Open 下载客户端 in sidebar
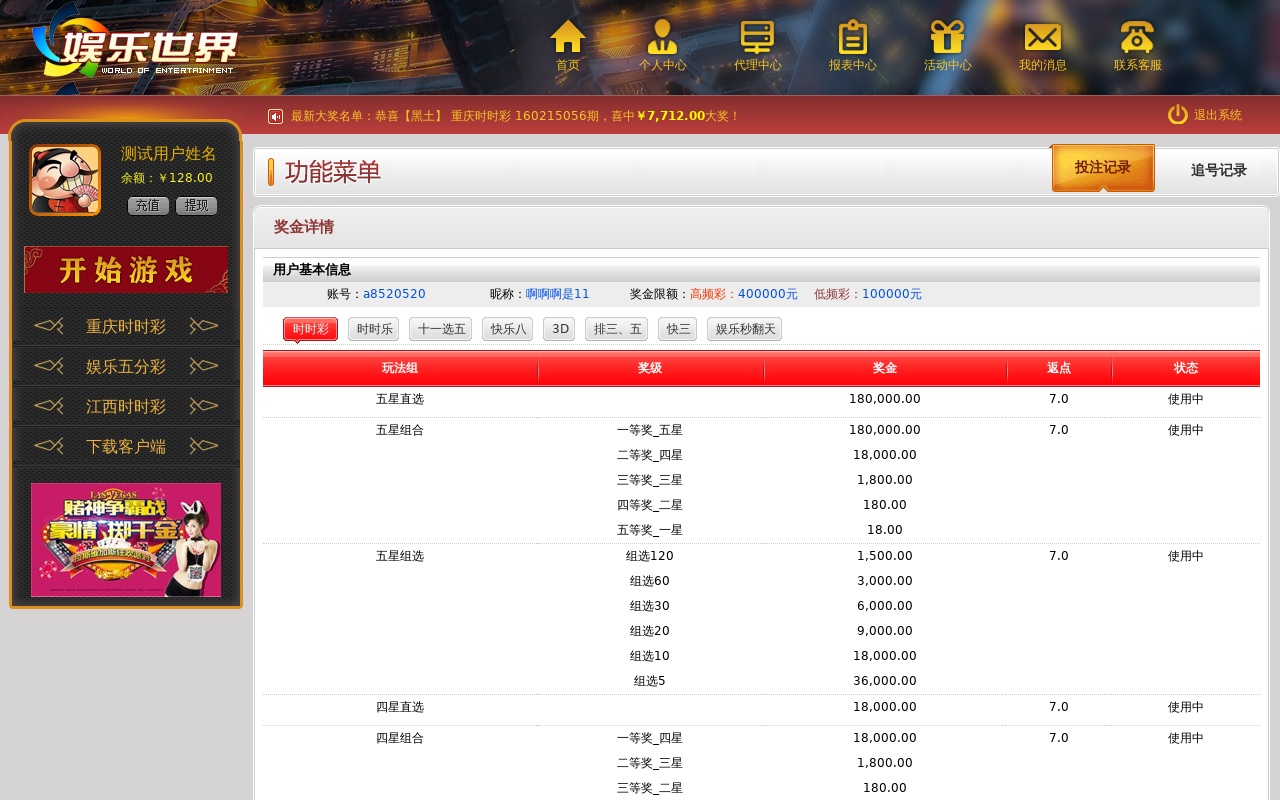 click(x=126, y=446)
